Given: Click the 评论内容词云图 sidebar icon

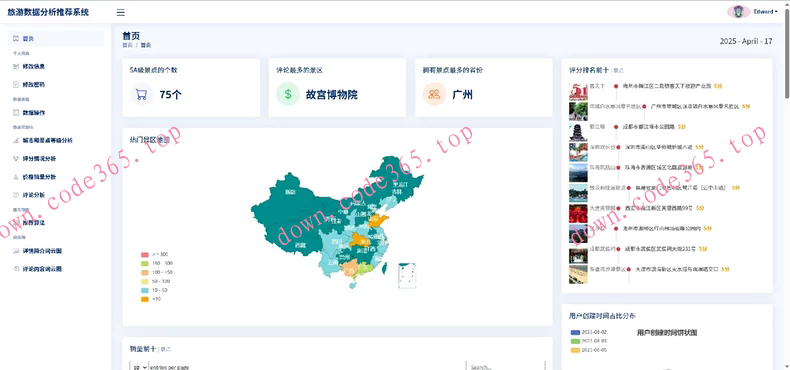Looking at the screenshot, I should (x=16, y=269).
